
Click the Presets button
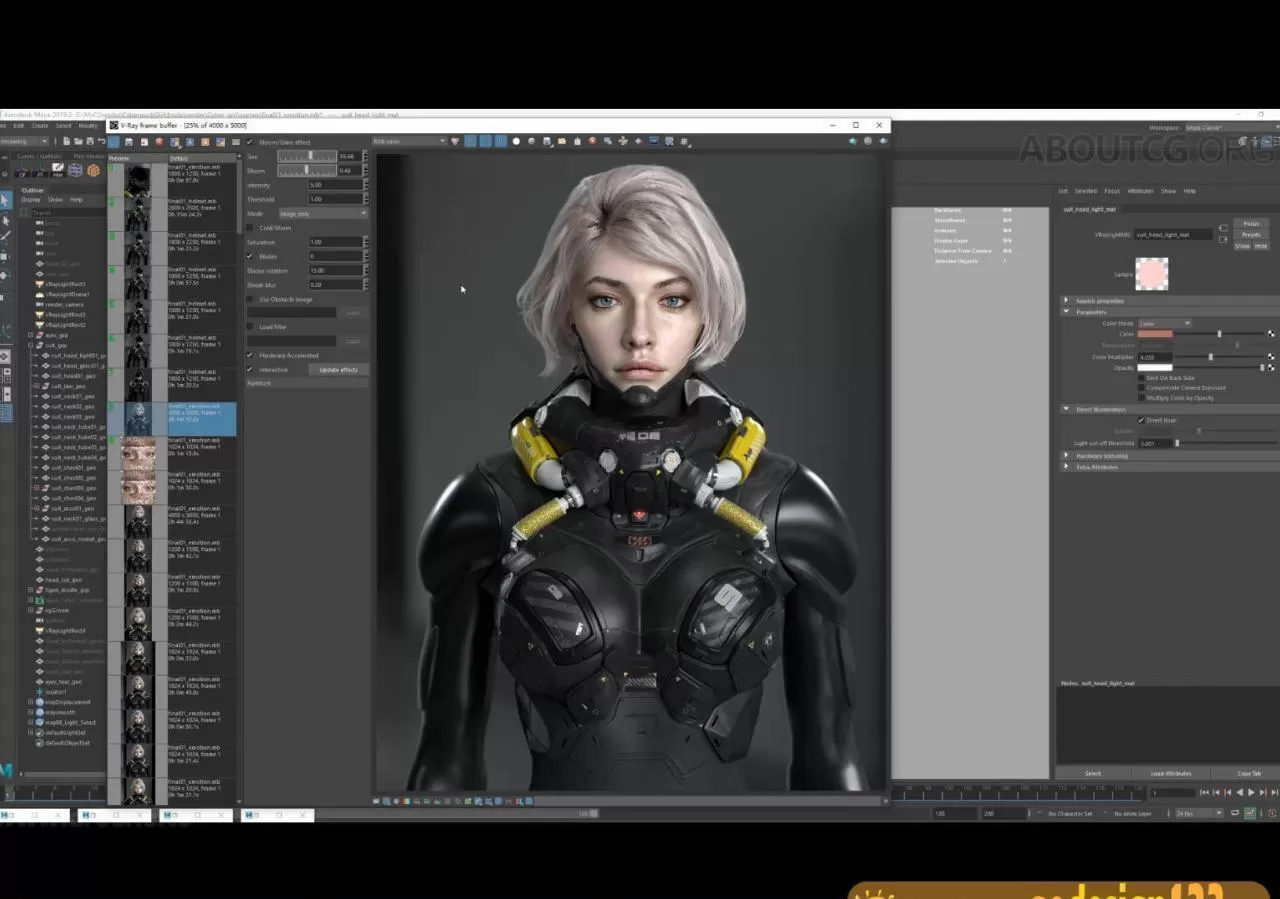(1250, 234)
